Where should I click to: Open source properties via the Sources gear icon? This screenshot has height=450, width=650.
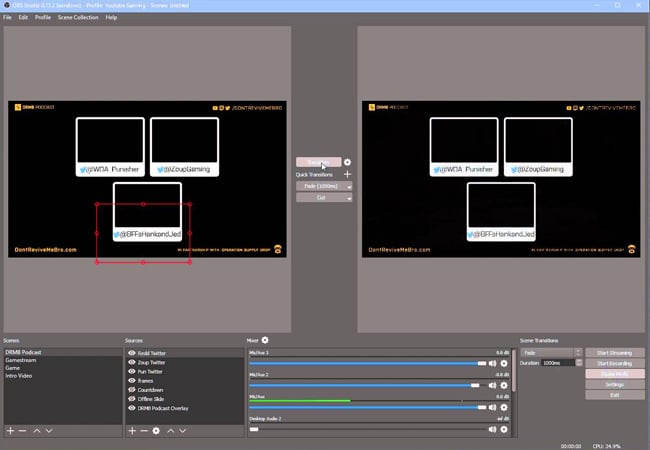tap(156, 431)
